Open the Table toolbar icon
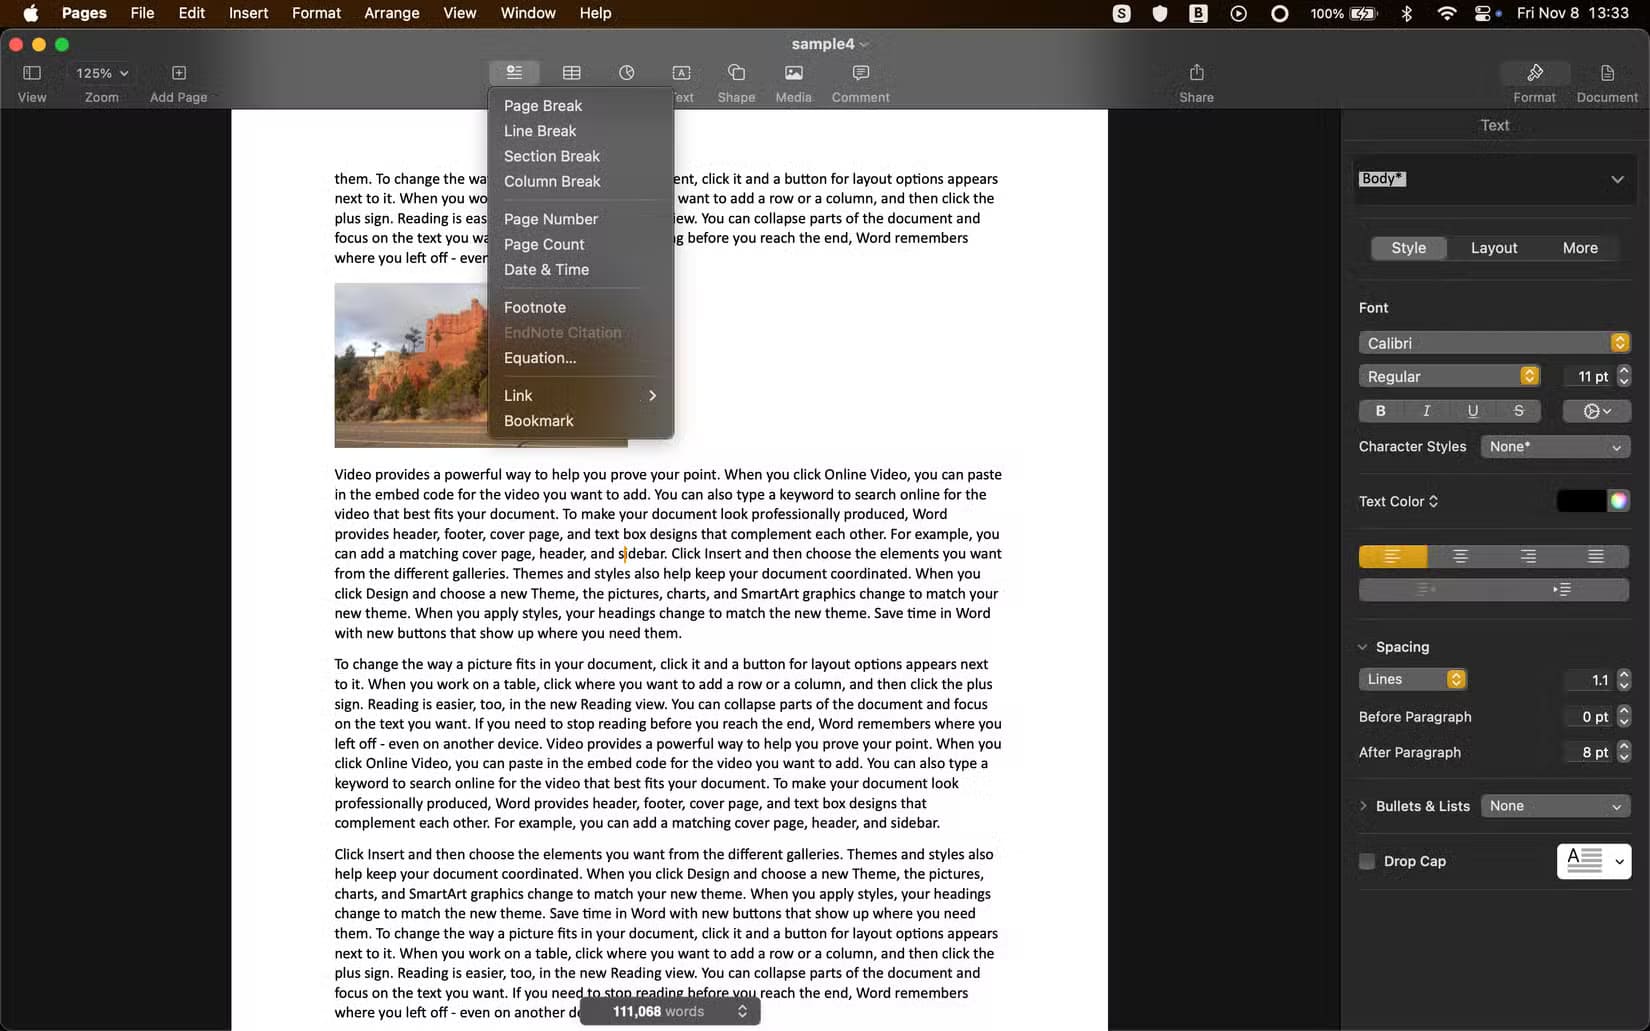Viewport: 1650px width, 1031px height. point(572,72)
